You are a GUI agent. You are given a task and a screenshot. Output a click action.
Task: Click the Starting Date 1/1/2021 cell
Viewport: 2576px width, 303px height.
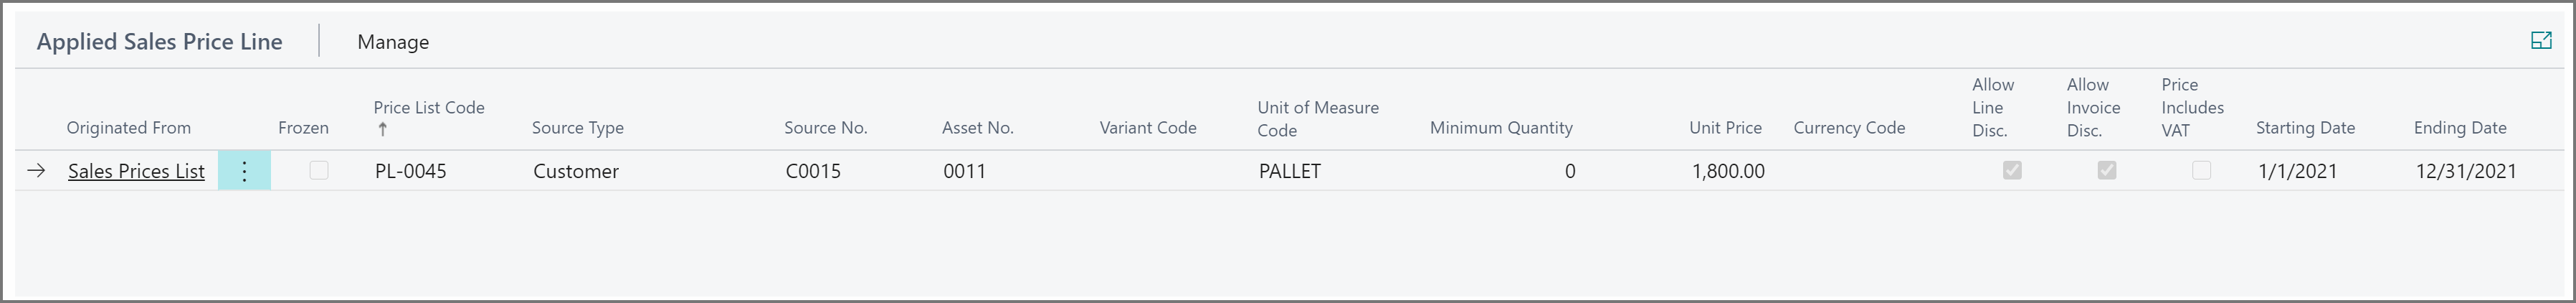(2297, 172)
